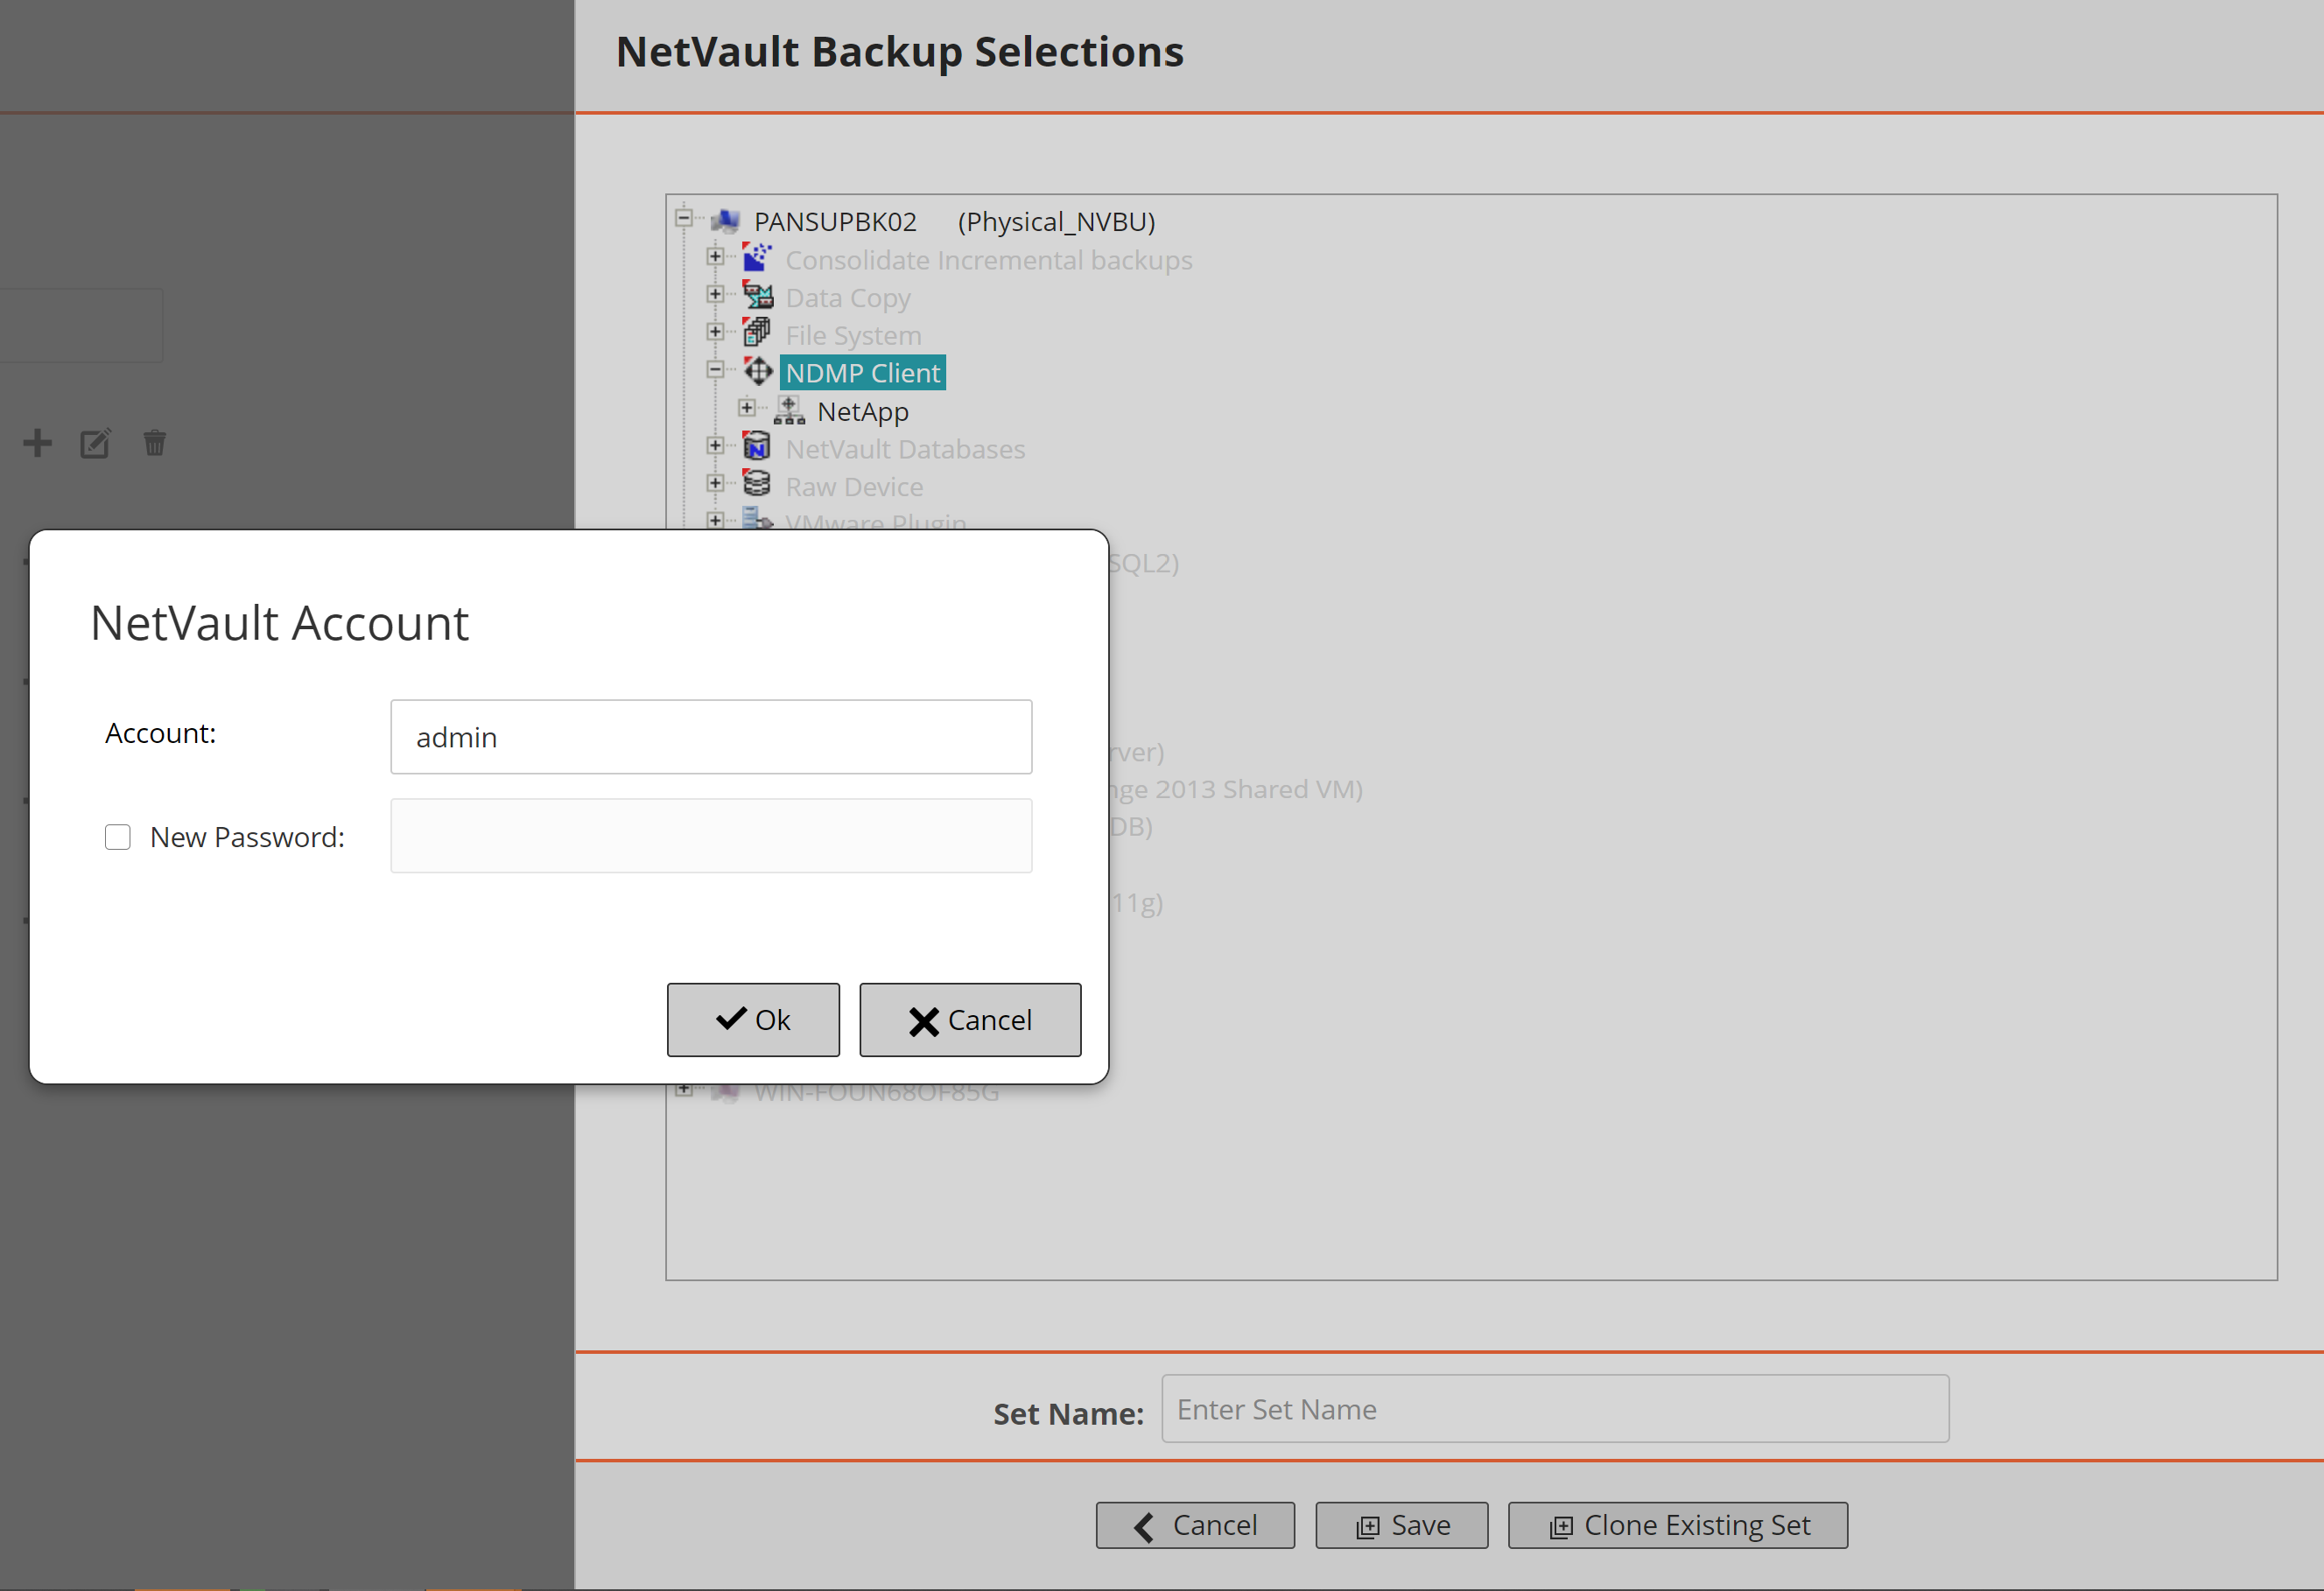2324x1591 pixels.
Task: Click the Clone Existing Set button
Action: coord(1677,1525)
